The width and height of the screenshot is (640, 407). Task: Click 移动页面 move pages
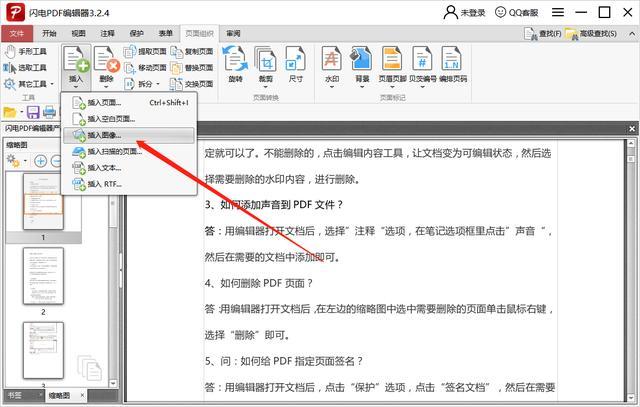[x=145, y=67]
